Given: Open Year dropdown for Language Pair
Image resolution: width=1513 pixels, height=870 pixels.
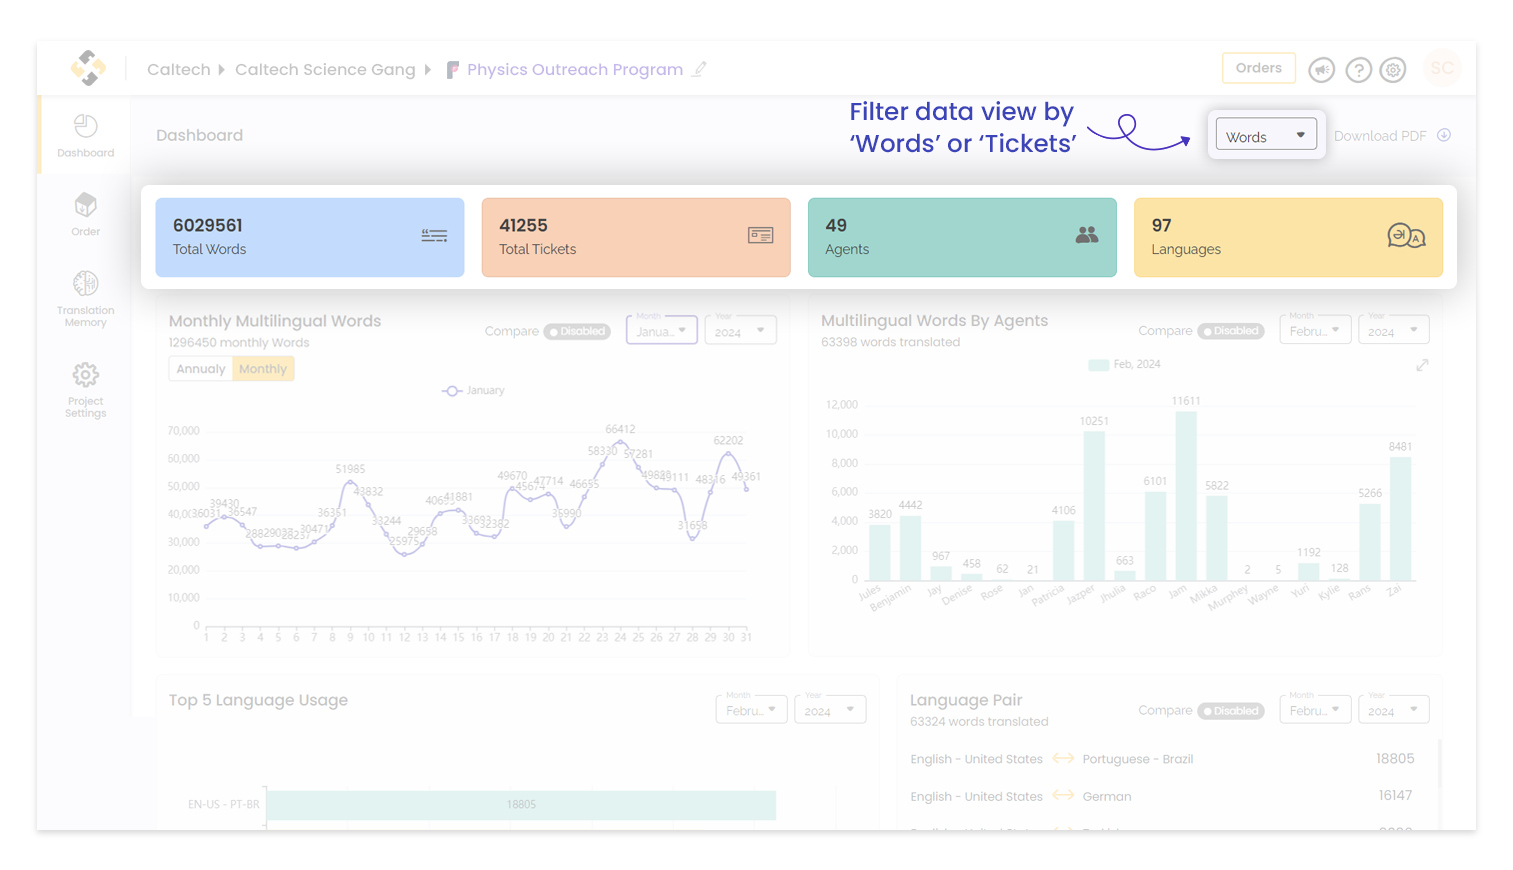Looking at the screenshot, I should point(1394,709).
